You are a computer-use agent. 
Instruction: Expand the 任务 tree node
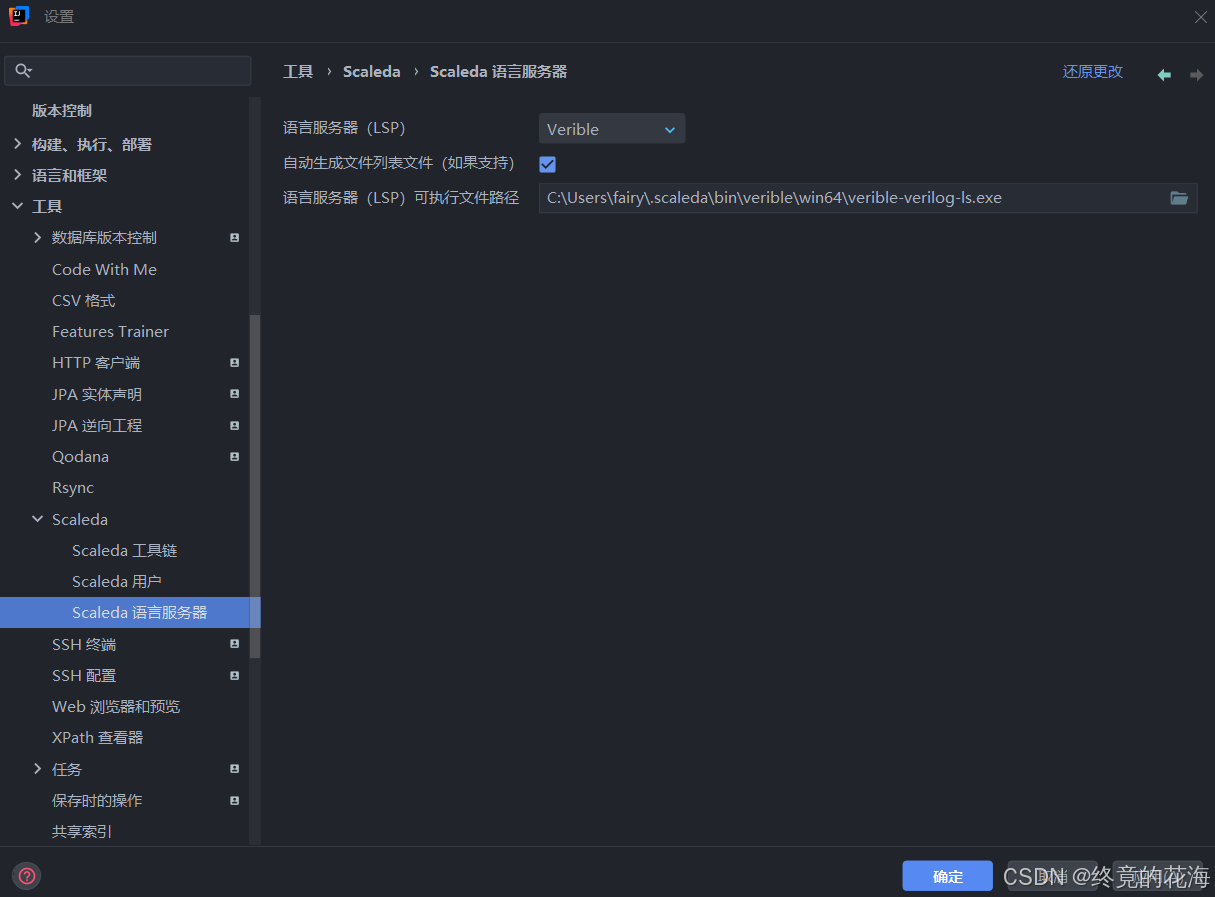pyautogui.click(x=38, y=769)
